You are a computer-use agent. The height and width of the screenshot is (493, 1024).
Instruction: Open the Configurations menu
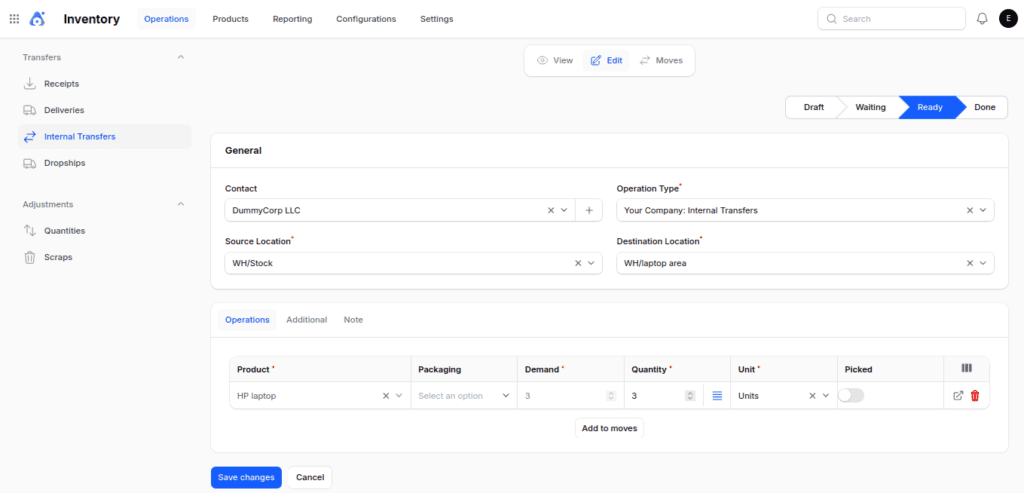366,19
